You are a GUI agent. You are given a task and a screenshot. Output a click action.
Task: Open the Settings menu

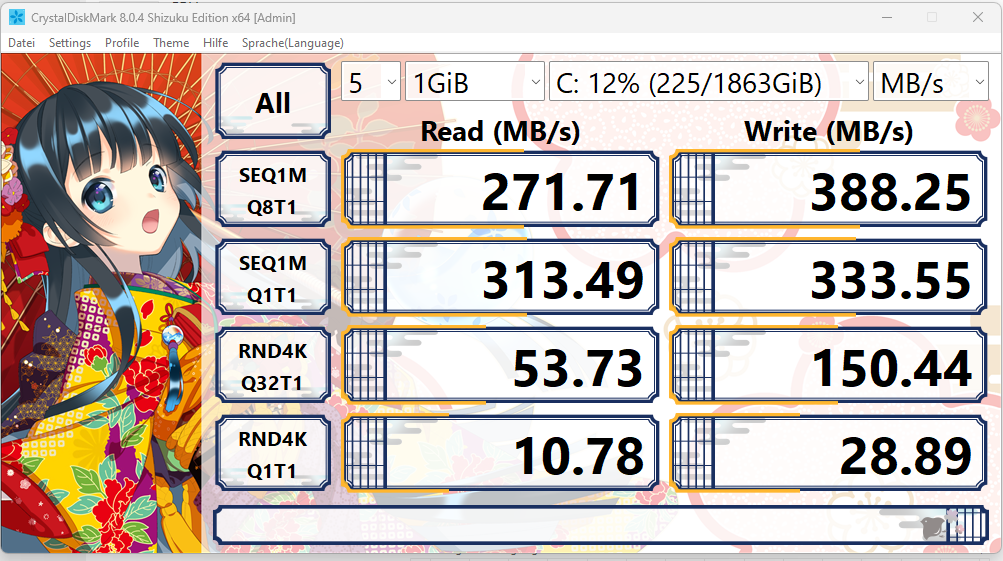tap(70, 43)
